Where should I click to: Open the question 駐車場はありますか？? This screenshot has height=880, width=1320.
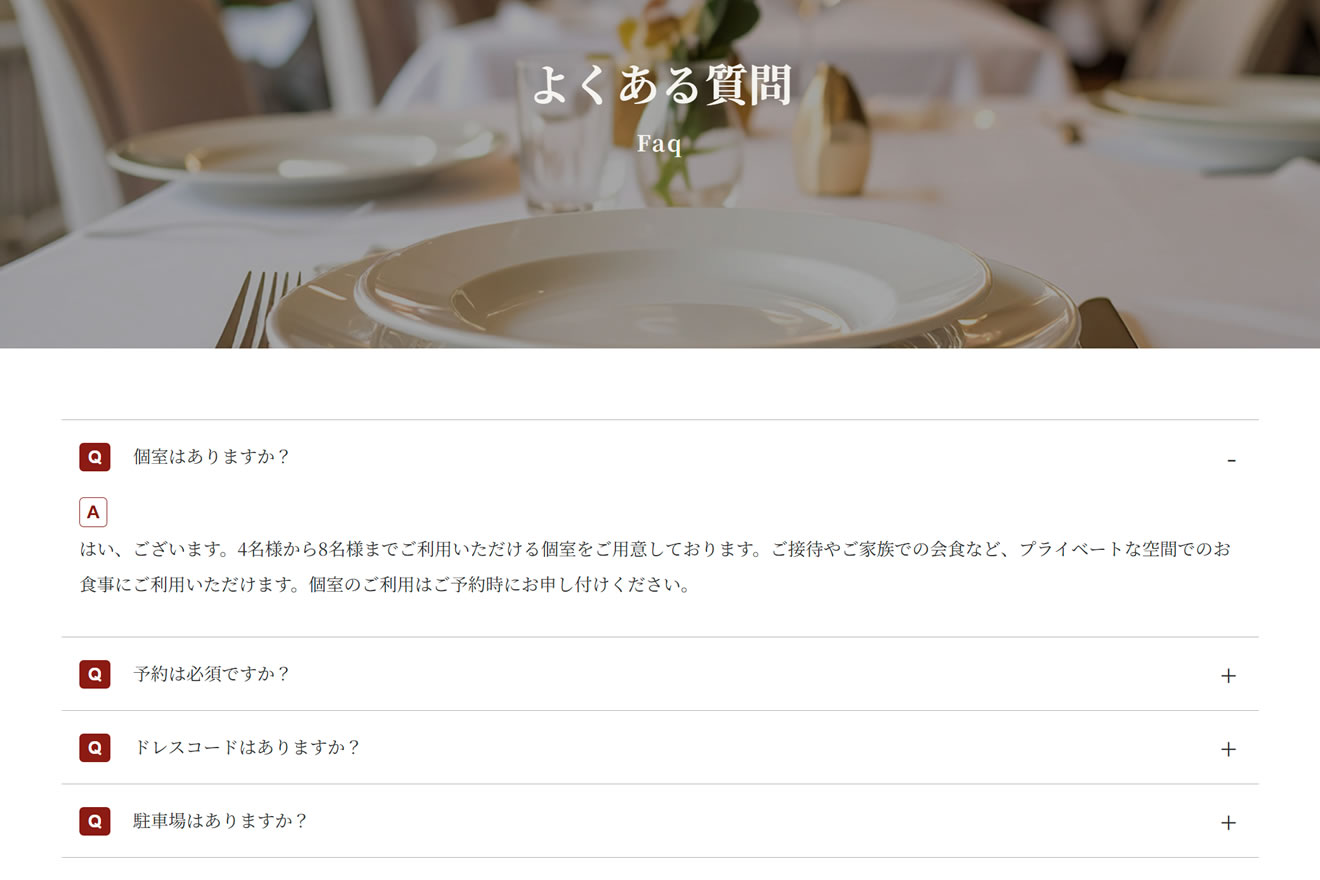(221, 821)
